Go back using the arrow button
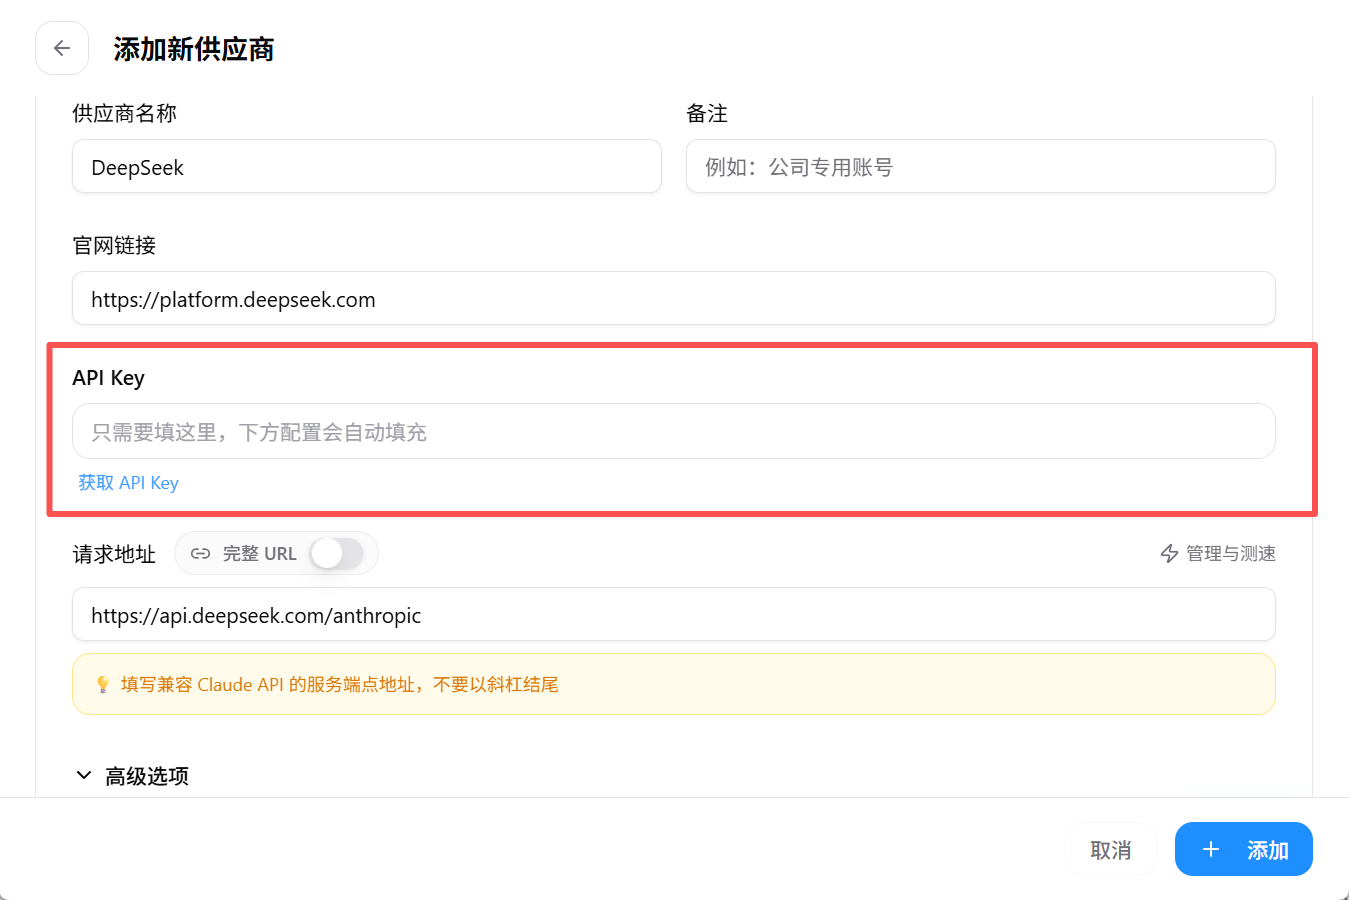Image resolution: width=1349 pixels, height=900 pixels. (62, 48)
